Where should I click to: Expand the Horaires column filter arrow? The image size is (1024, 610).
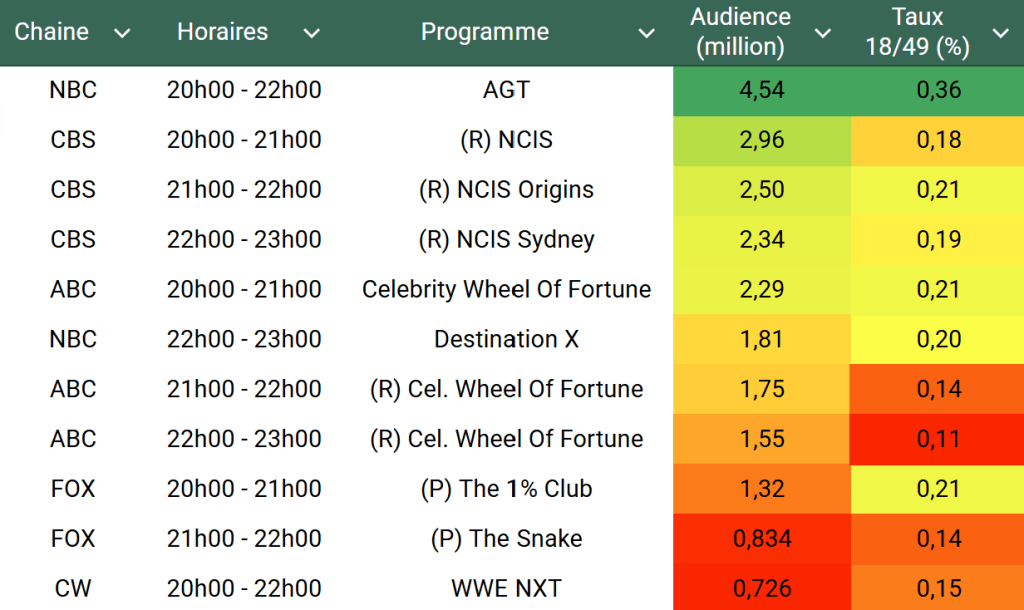point(312,33)
